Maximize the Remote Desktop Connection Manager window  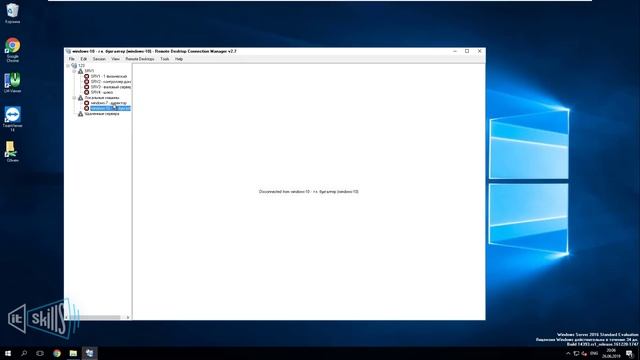[x=467, y=51]
